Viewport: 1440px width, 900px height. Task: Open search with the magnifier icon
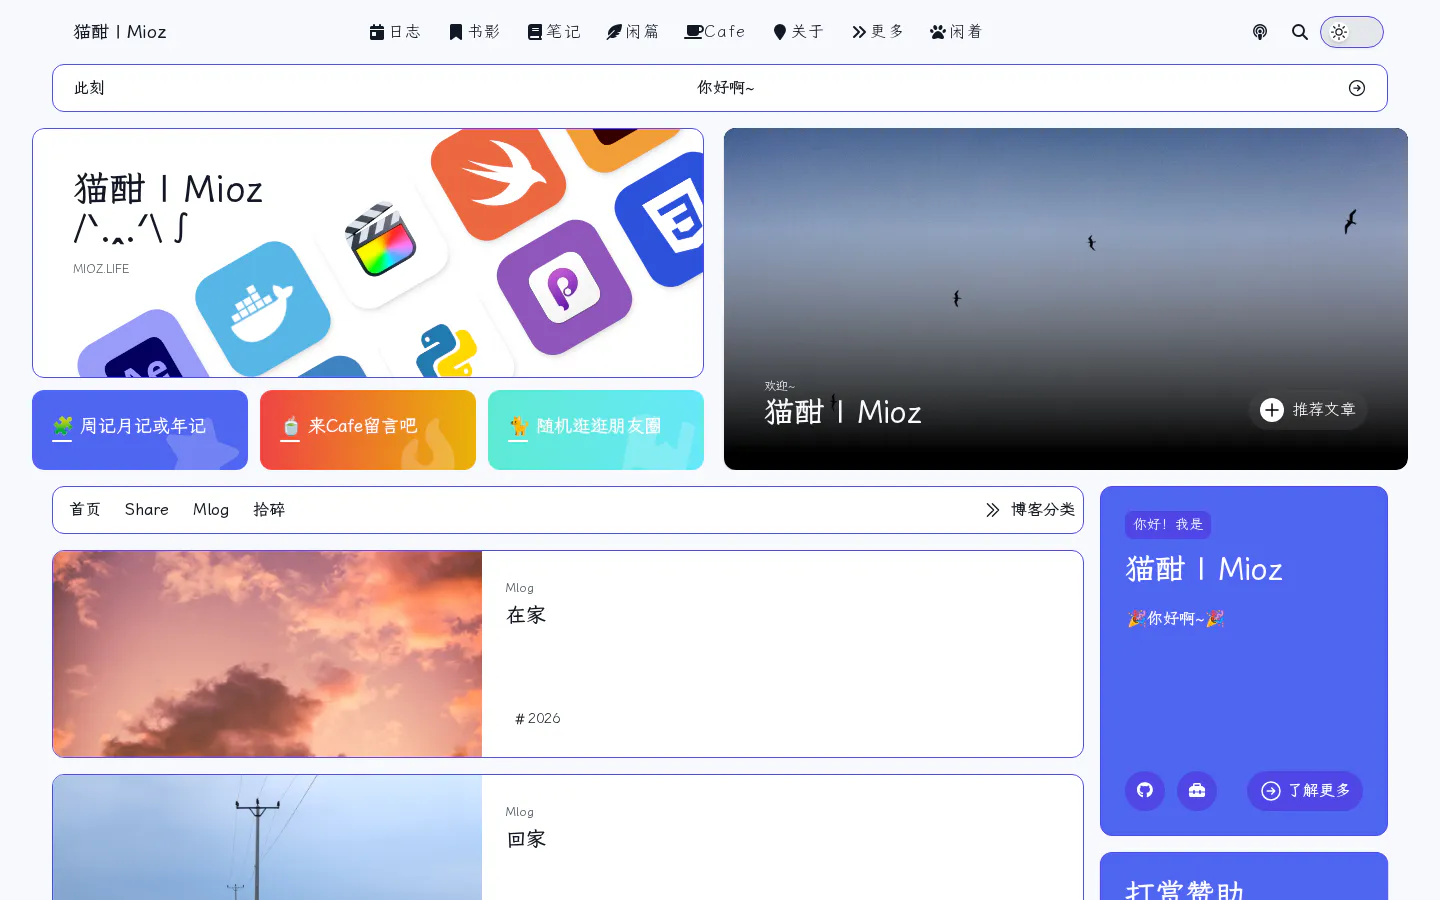pos(1300,32)
